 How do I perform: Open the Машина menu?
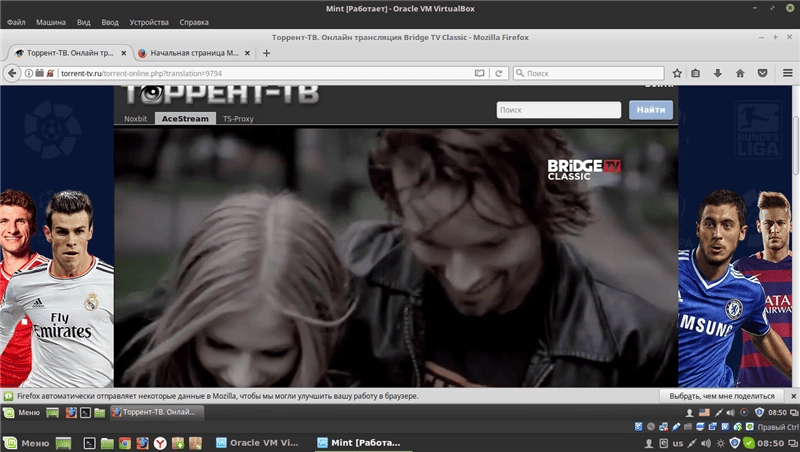point(51,22)
